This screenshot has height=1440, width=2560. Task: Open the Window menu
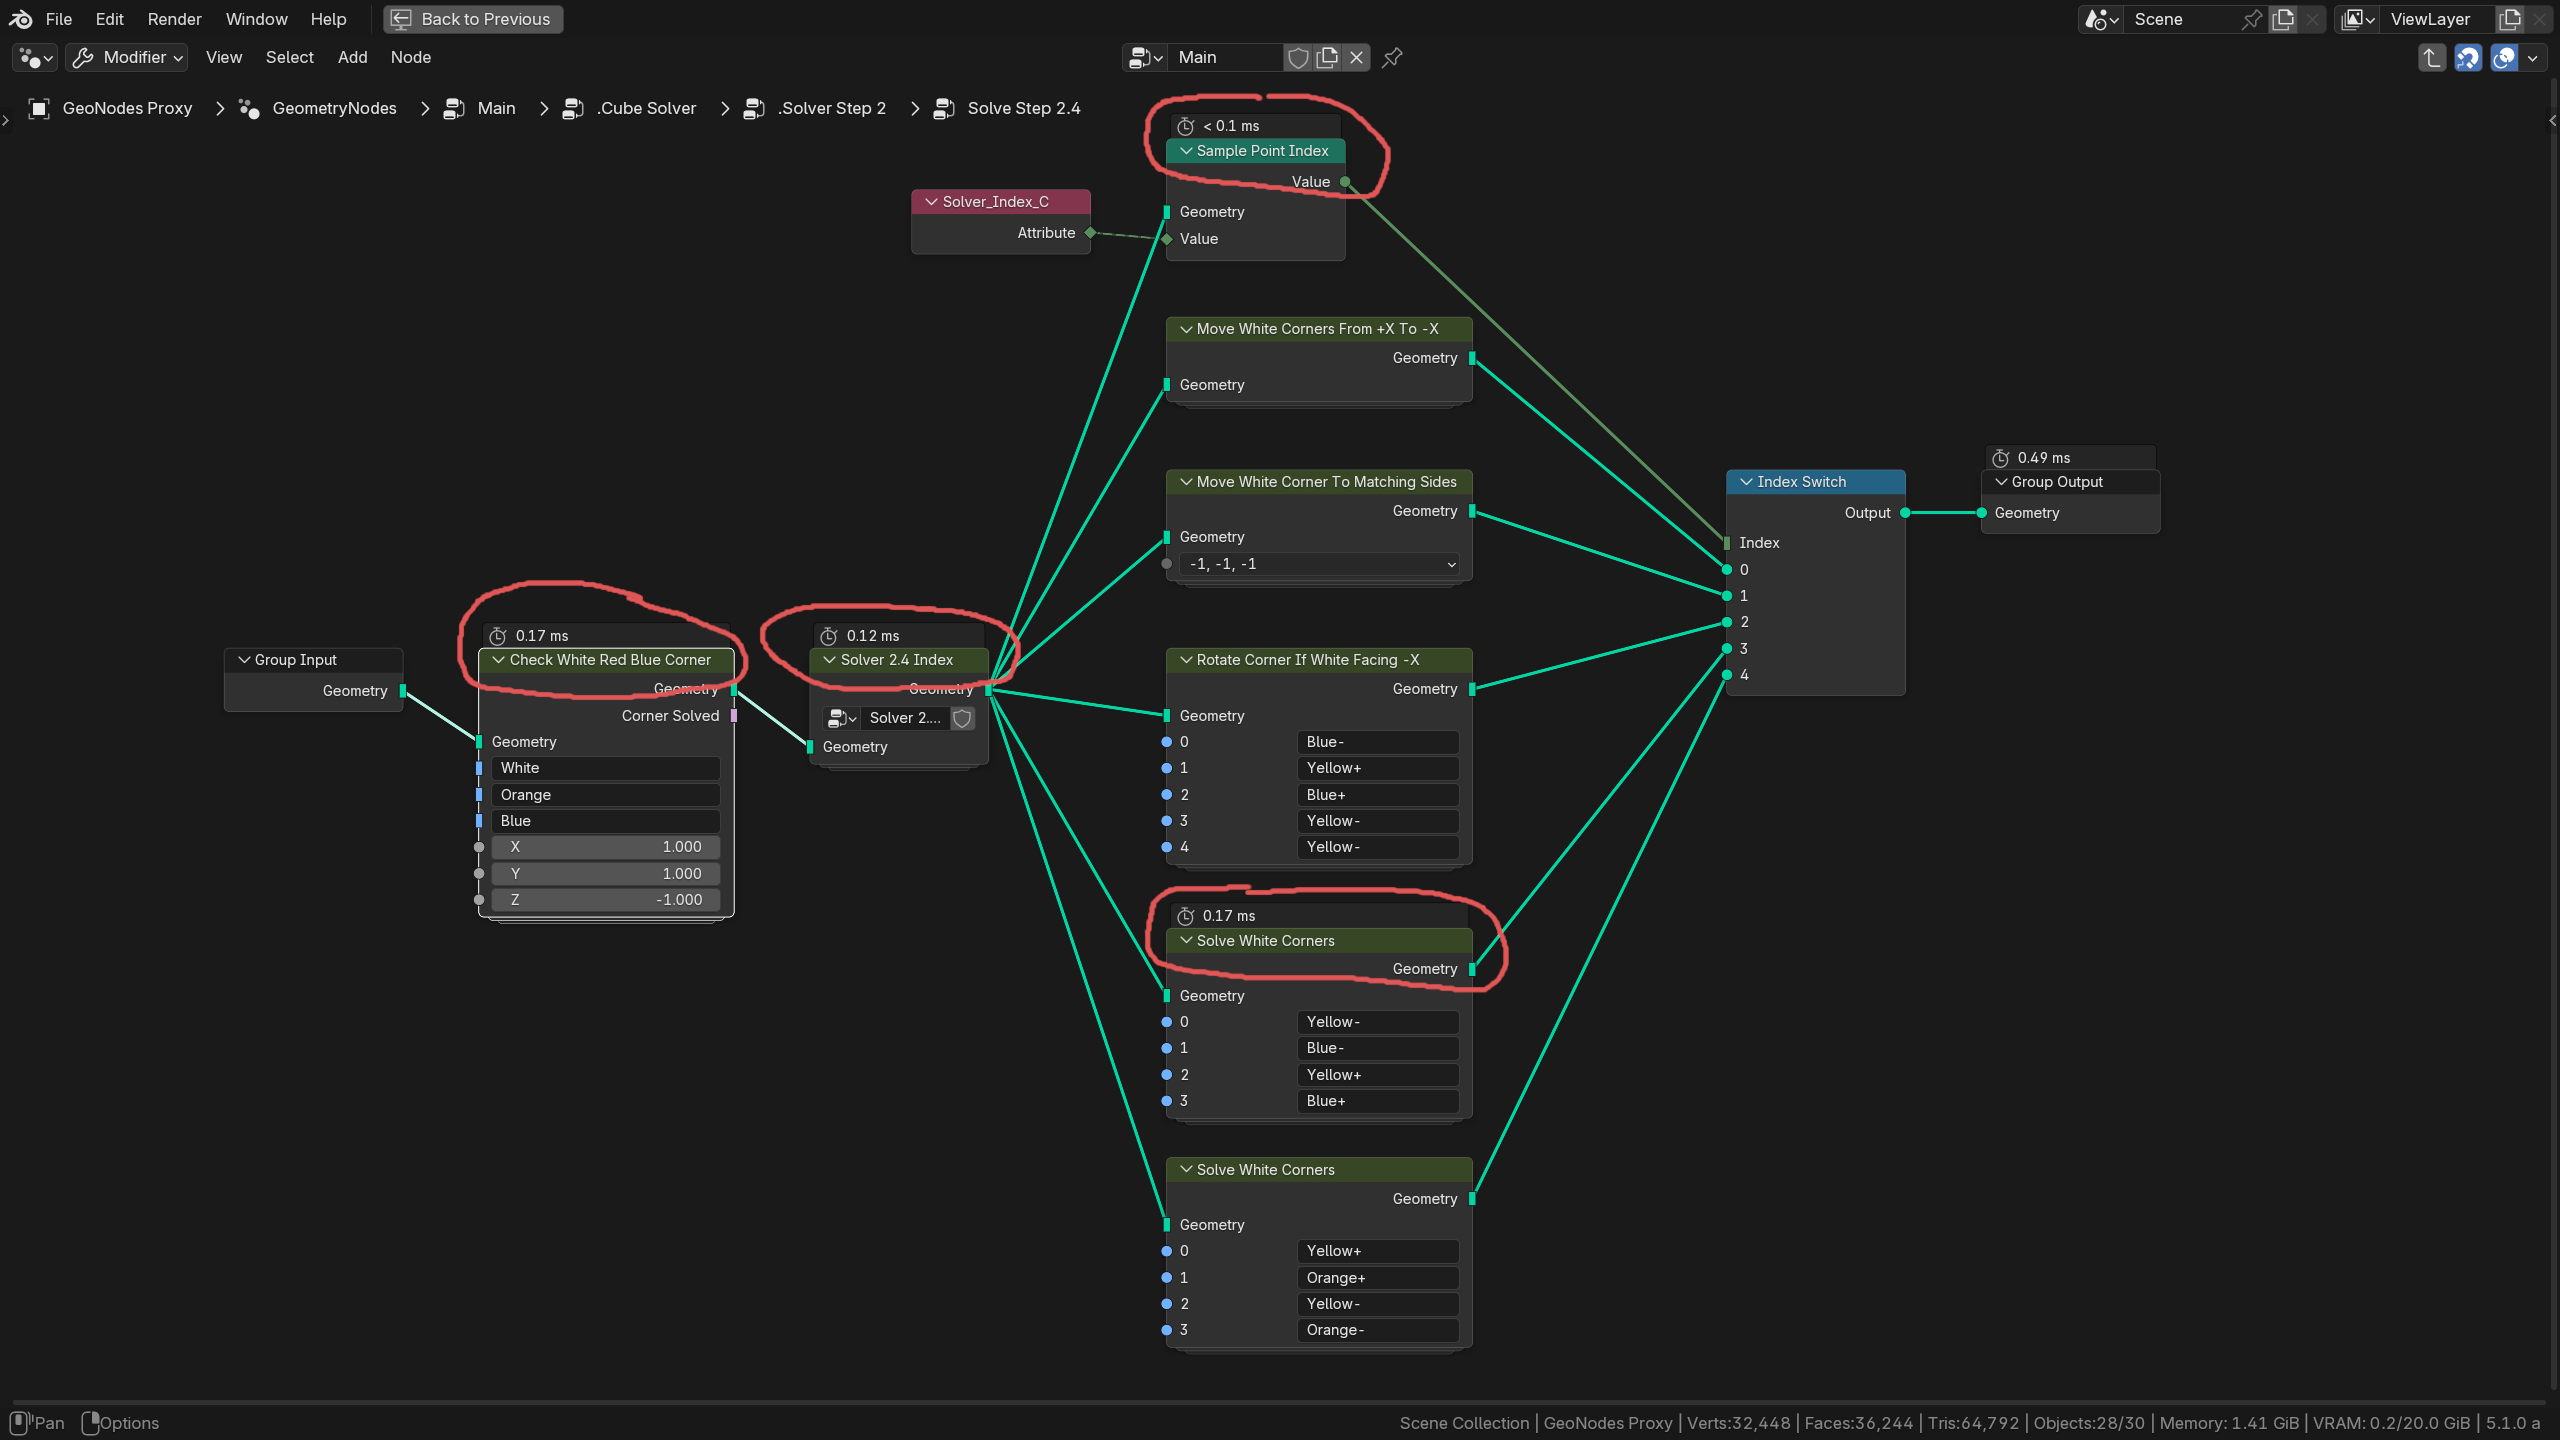point(257,19)
